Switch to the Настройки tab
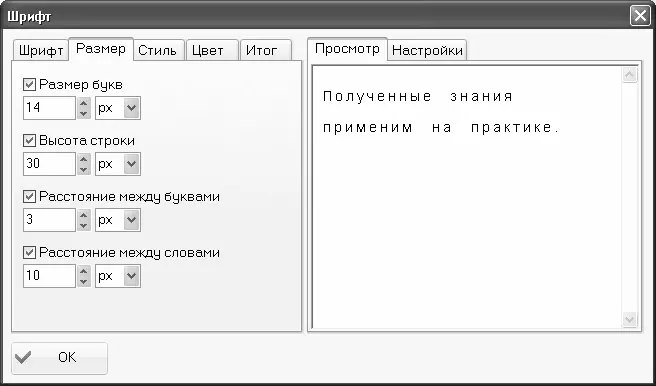Viewport: 656px width, 386px height. click(427, 50)
